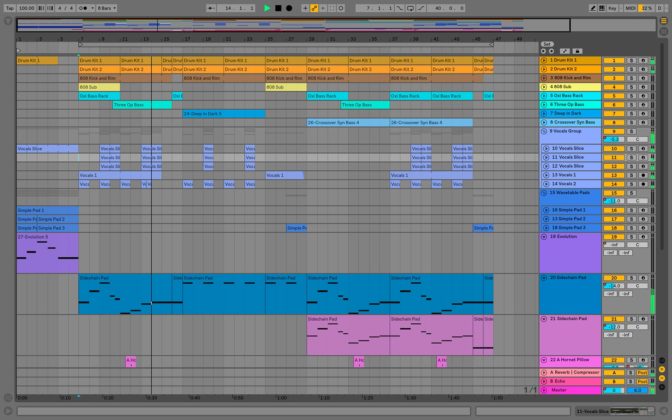Solo the 2 Drum Kit 2 track
The height and width of the screenshot is (420, 672).
[631, 69]
